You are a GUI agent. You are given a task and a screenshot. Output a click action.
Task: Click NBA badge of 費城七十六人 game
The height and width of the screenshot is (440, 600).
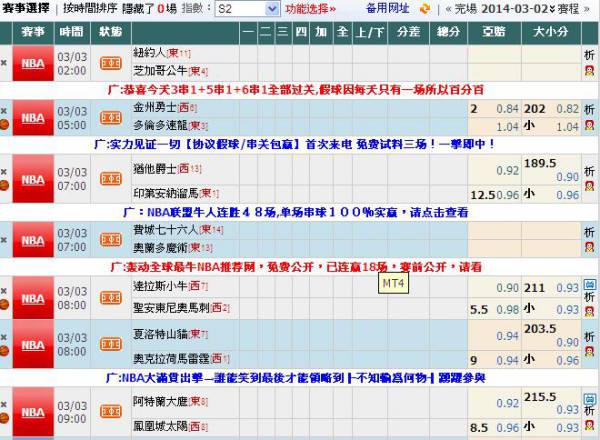33,240
